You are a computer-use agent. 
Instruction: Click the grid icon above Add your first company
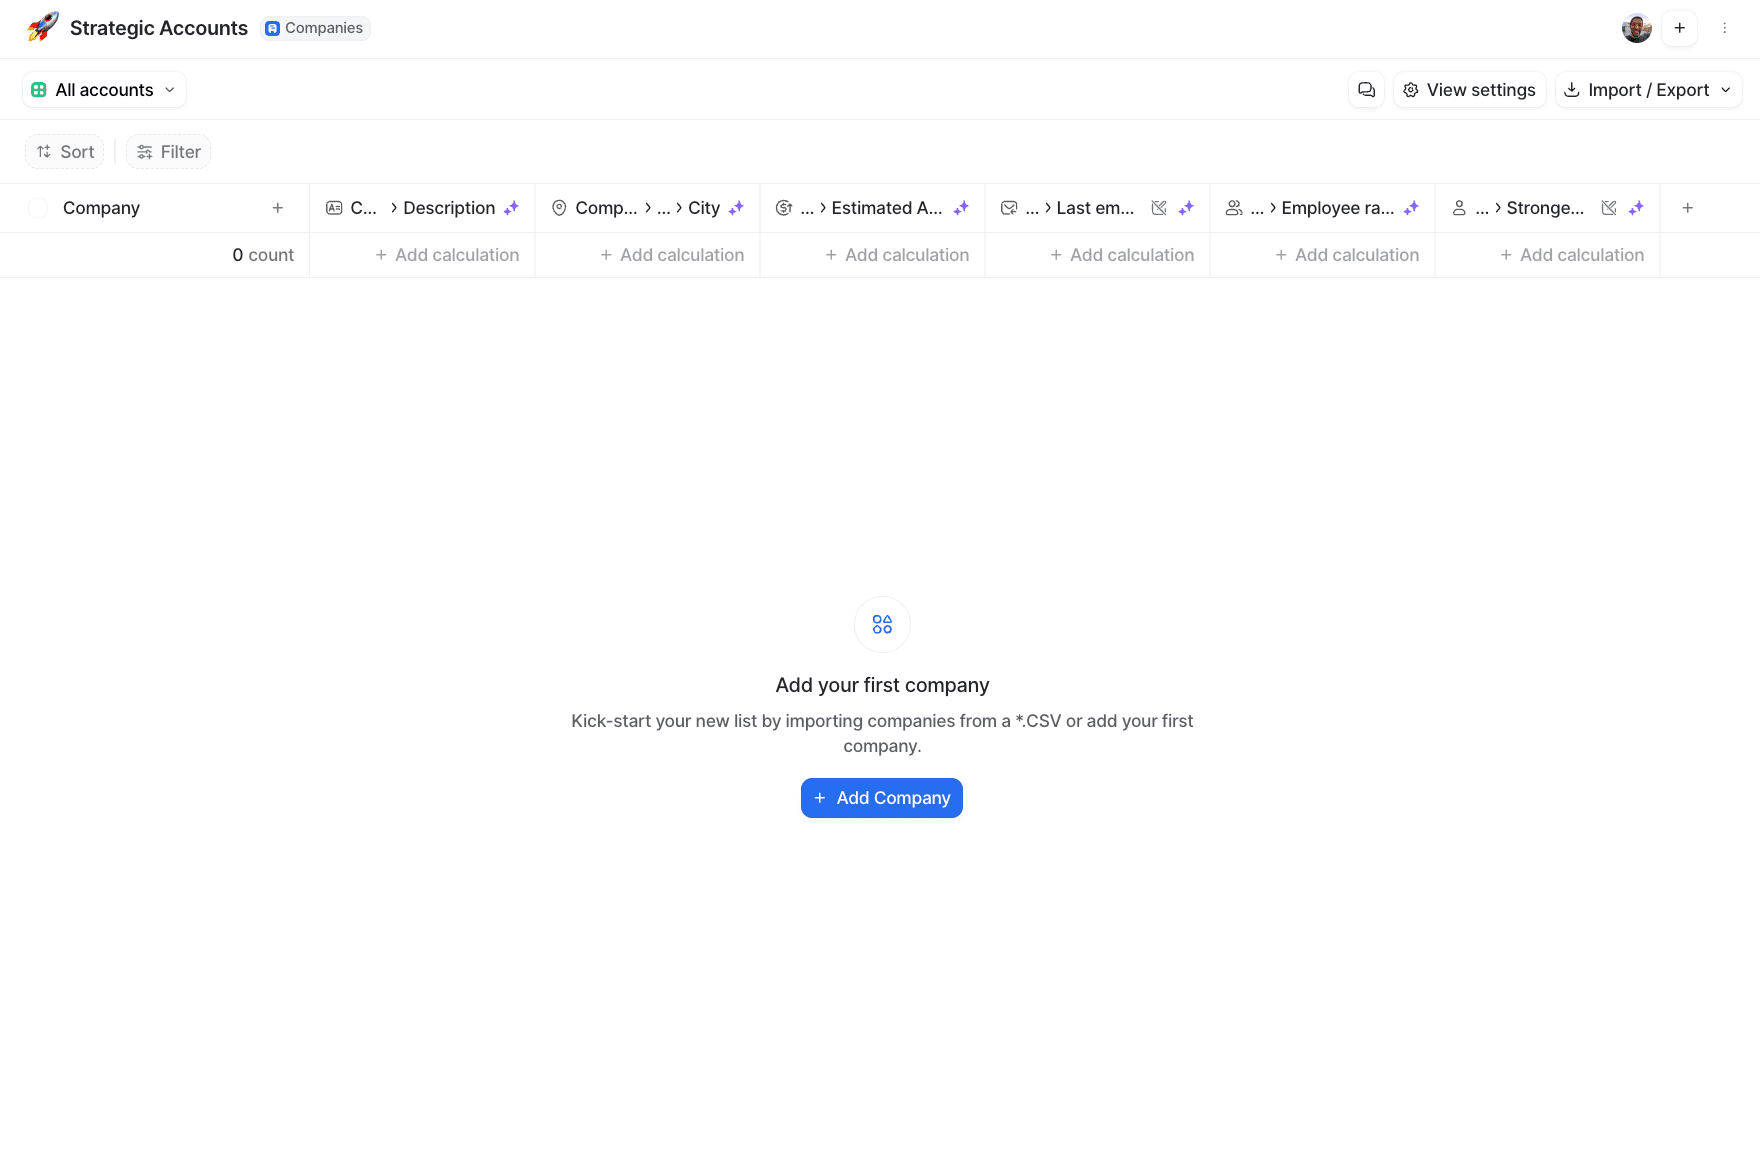pos(882,624)
